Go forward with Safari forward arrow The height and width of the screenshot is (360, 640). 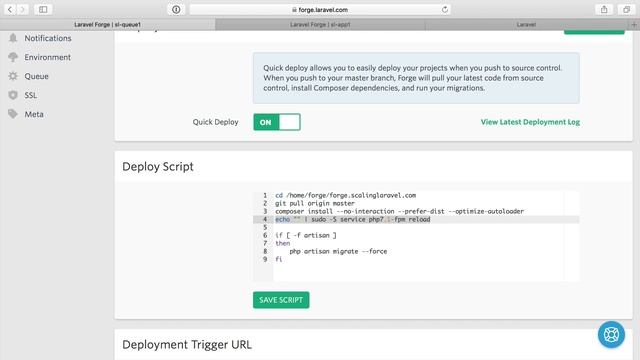click(x=22, y=9)
